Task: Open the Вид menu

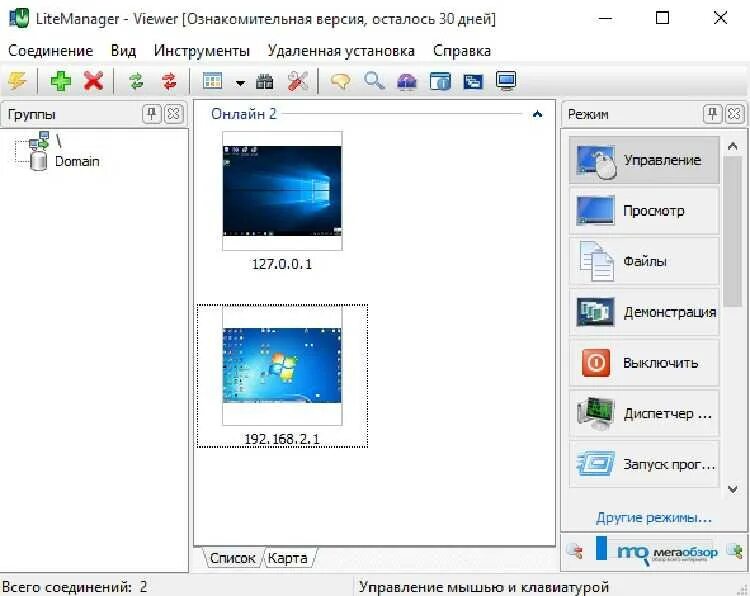Action: tap(123, 51)
